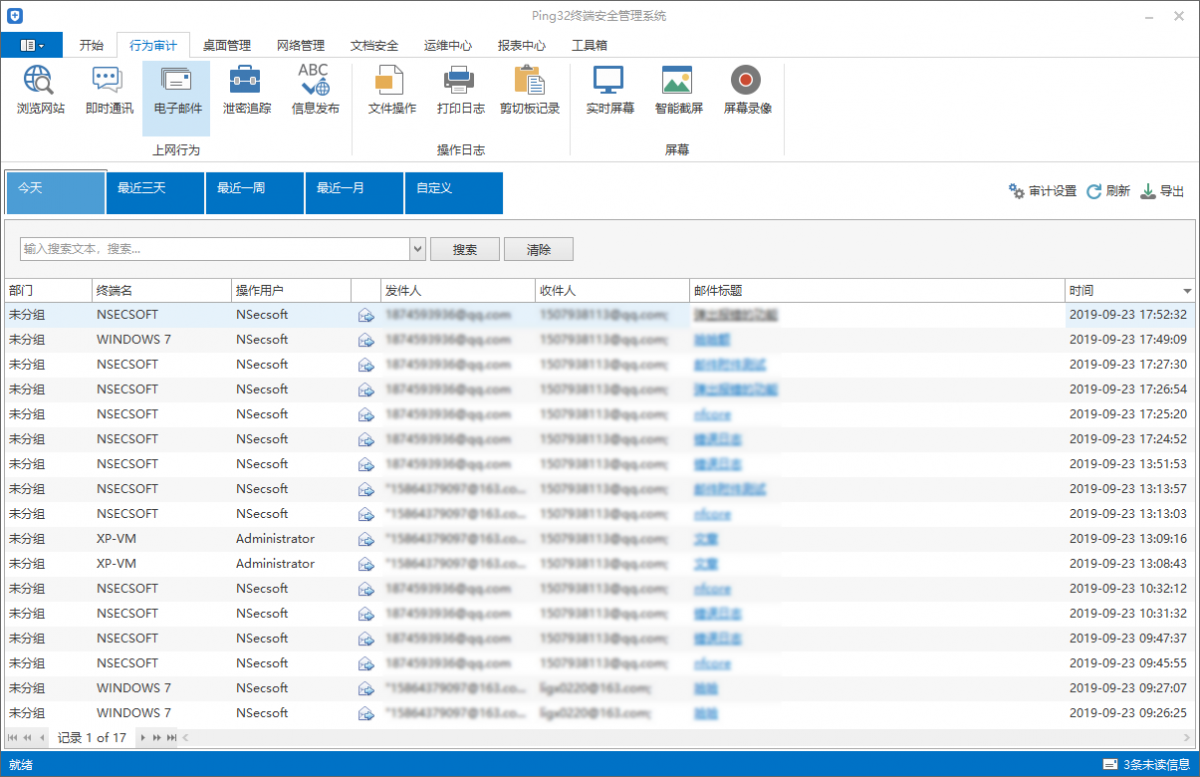Switch to the 桌面管理 ribbon tab

coord(227,45)
